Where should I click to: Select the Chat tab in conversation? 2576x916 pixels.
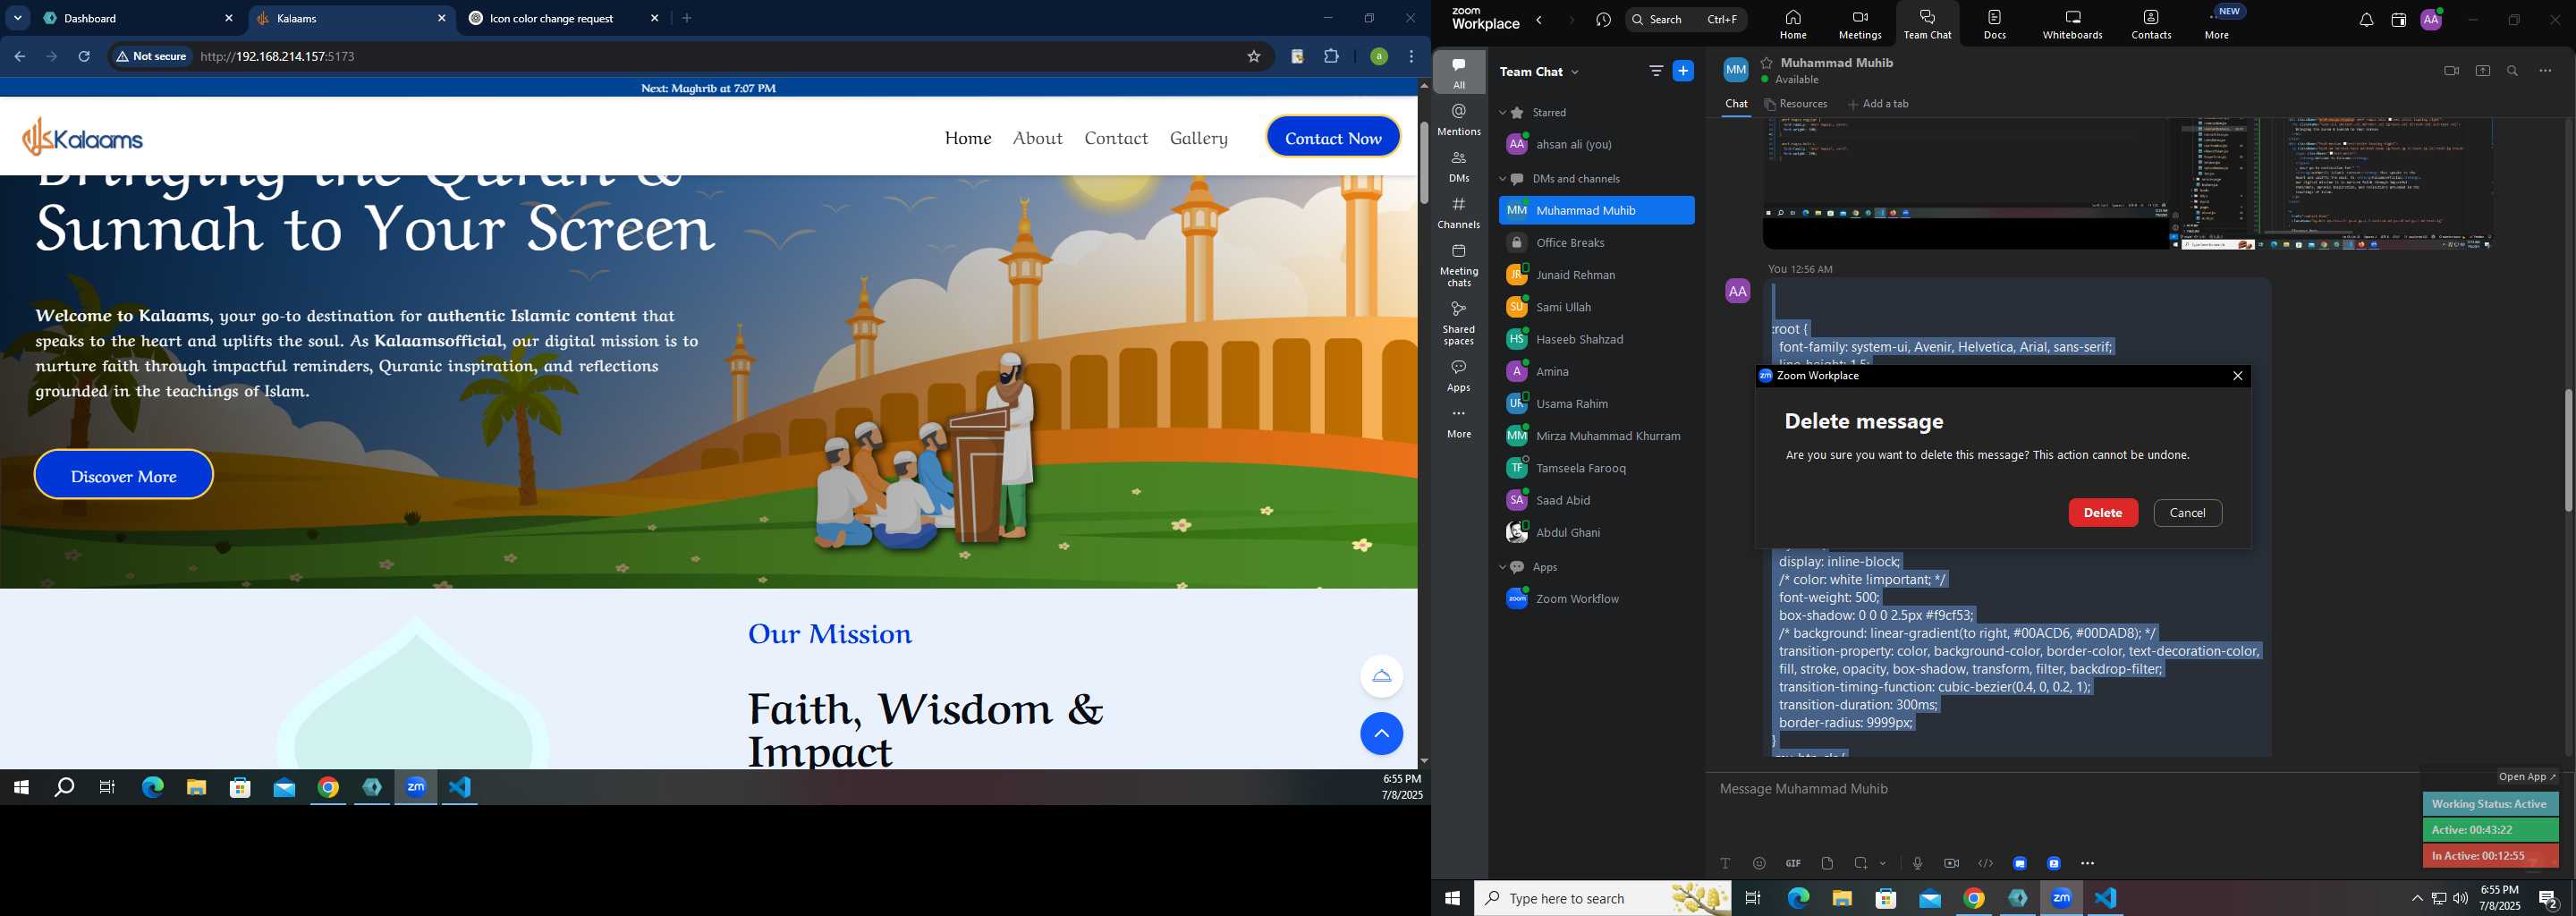1736,104
